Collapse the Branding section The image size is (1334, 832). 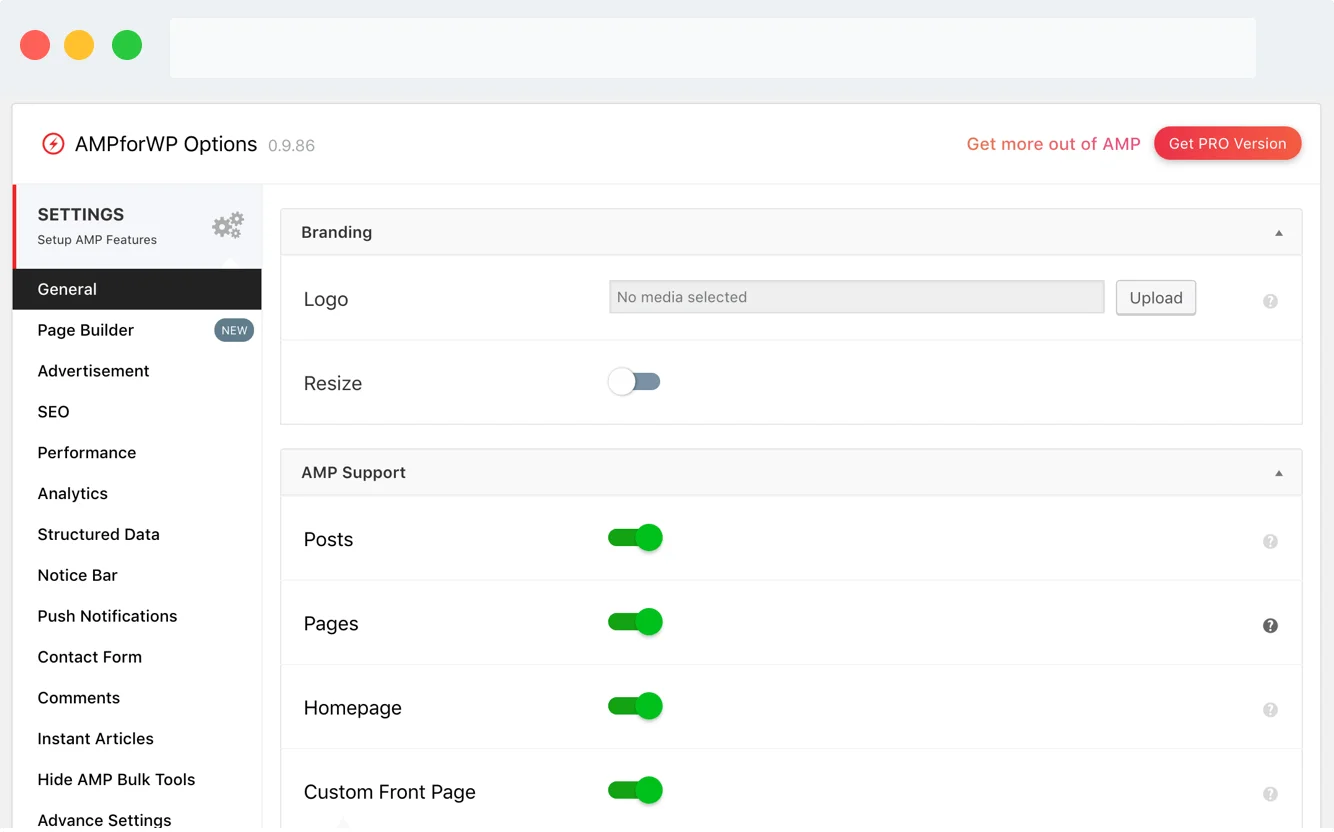(x=1278, y=231)
